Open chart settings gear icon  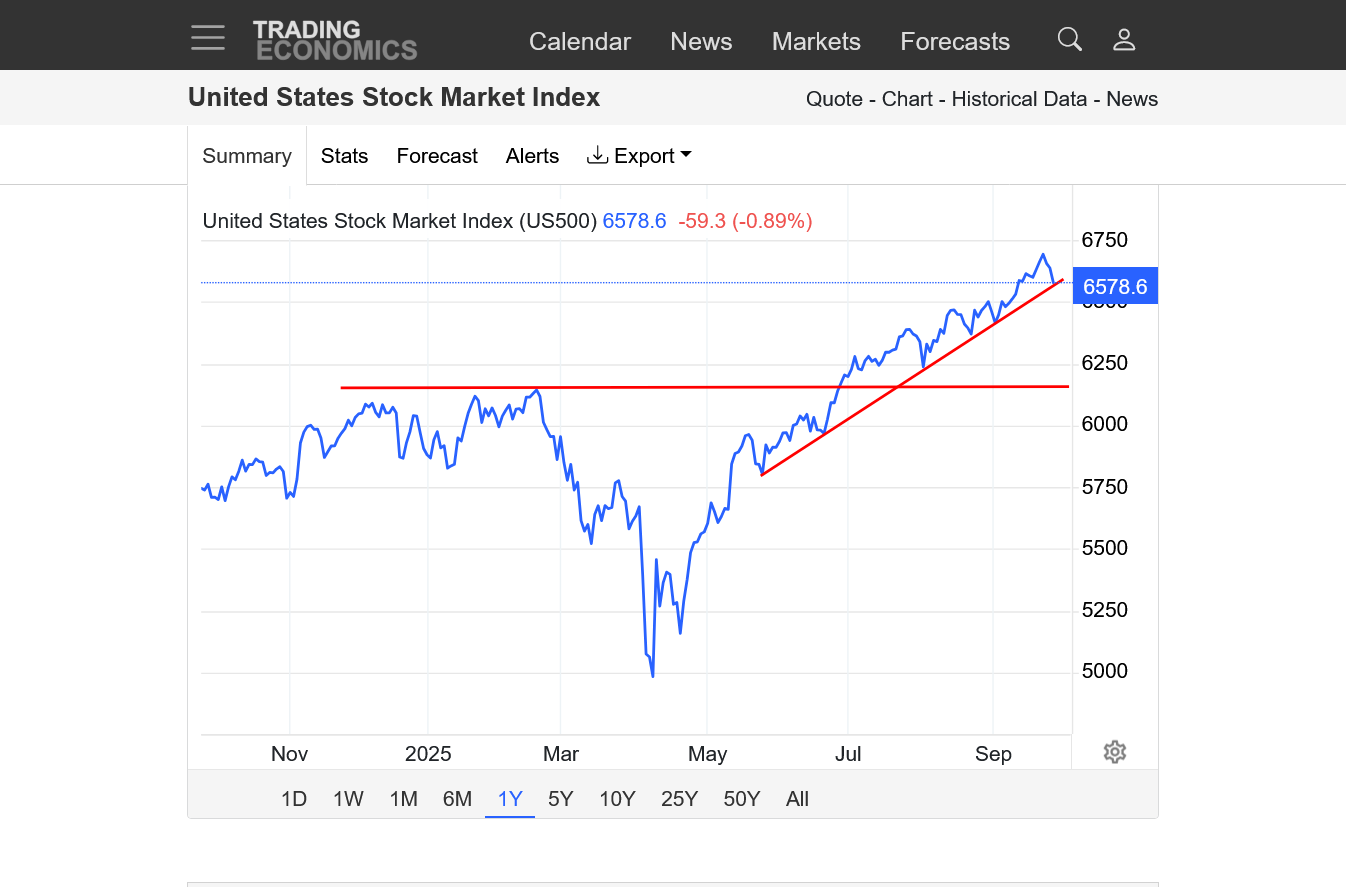point(1114,752)
